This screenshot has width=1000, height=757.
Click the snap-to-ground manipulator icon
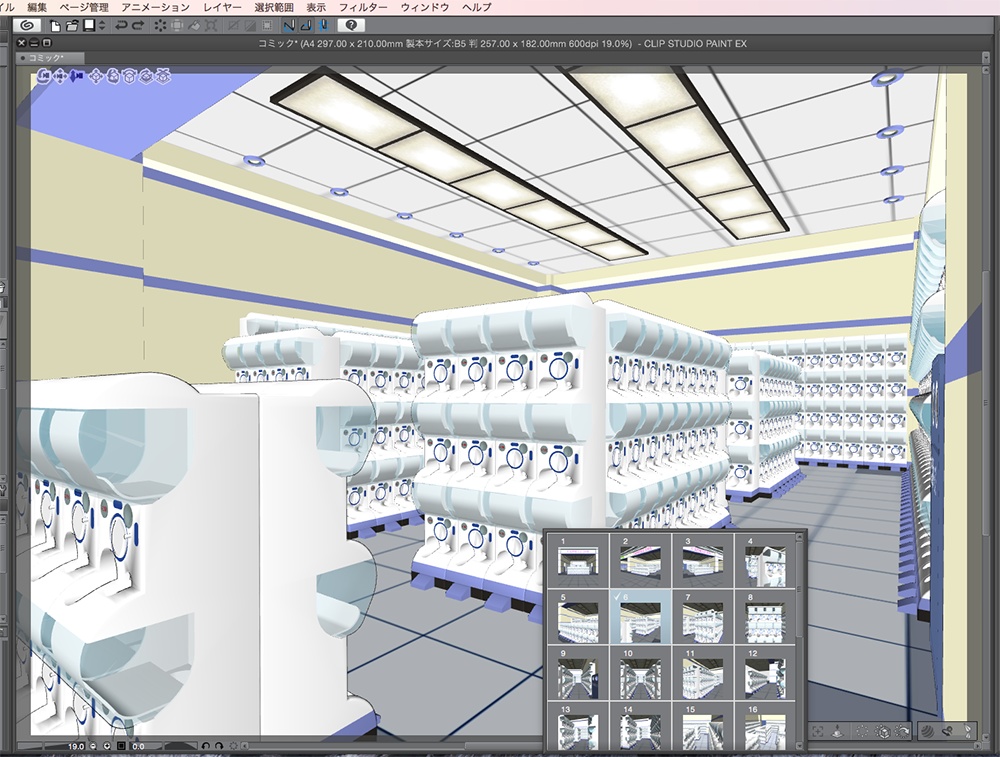click(x=164, y=77)
